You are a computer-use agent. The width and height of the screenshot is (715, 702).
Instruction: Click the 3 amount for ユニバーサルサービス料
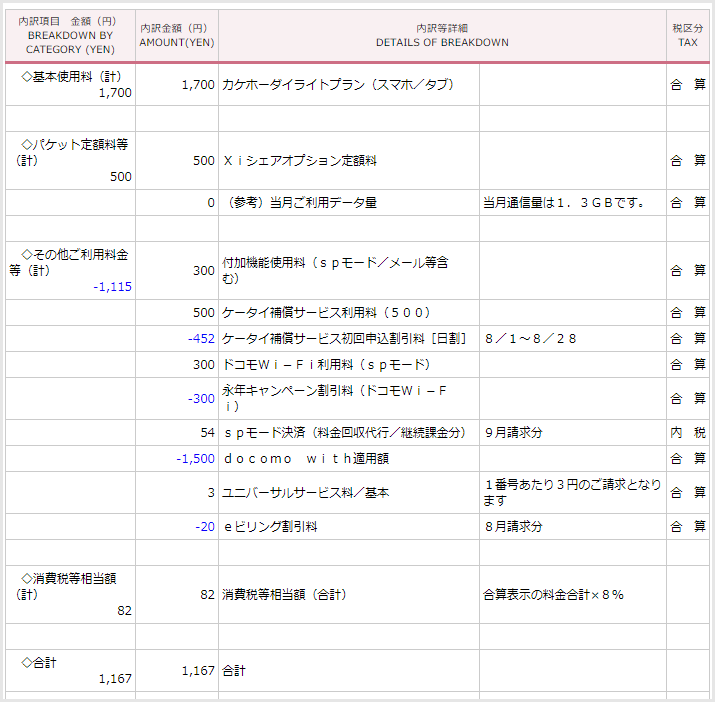(211, 493)
